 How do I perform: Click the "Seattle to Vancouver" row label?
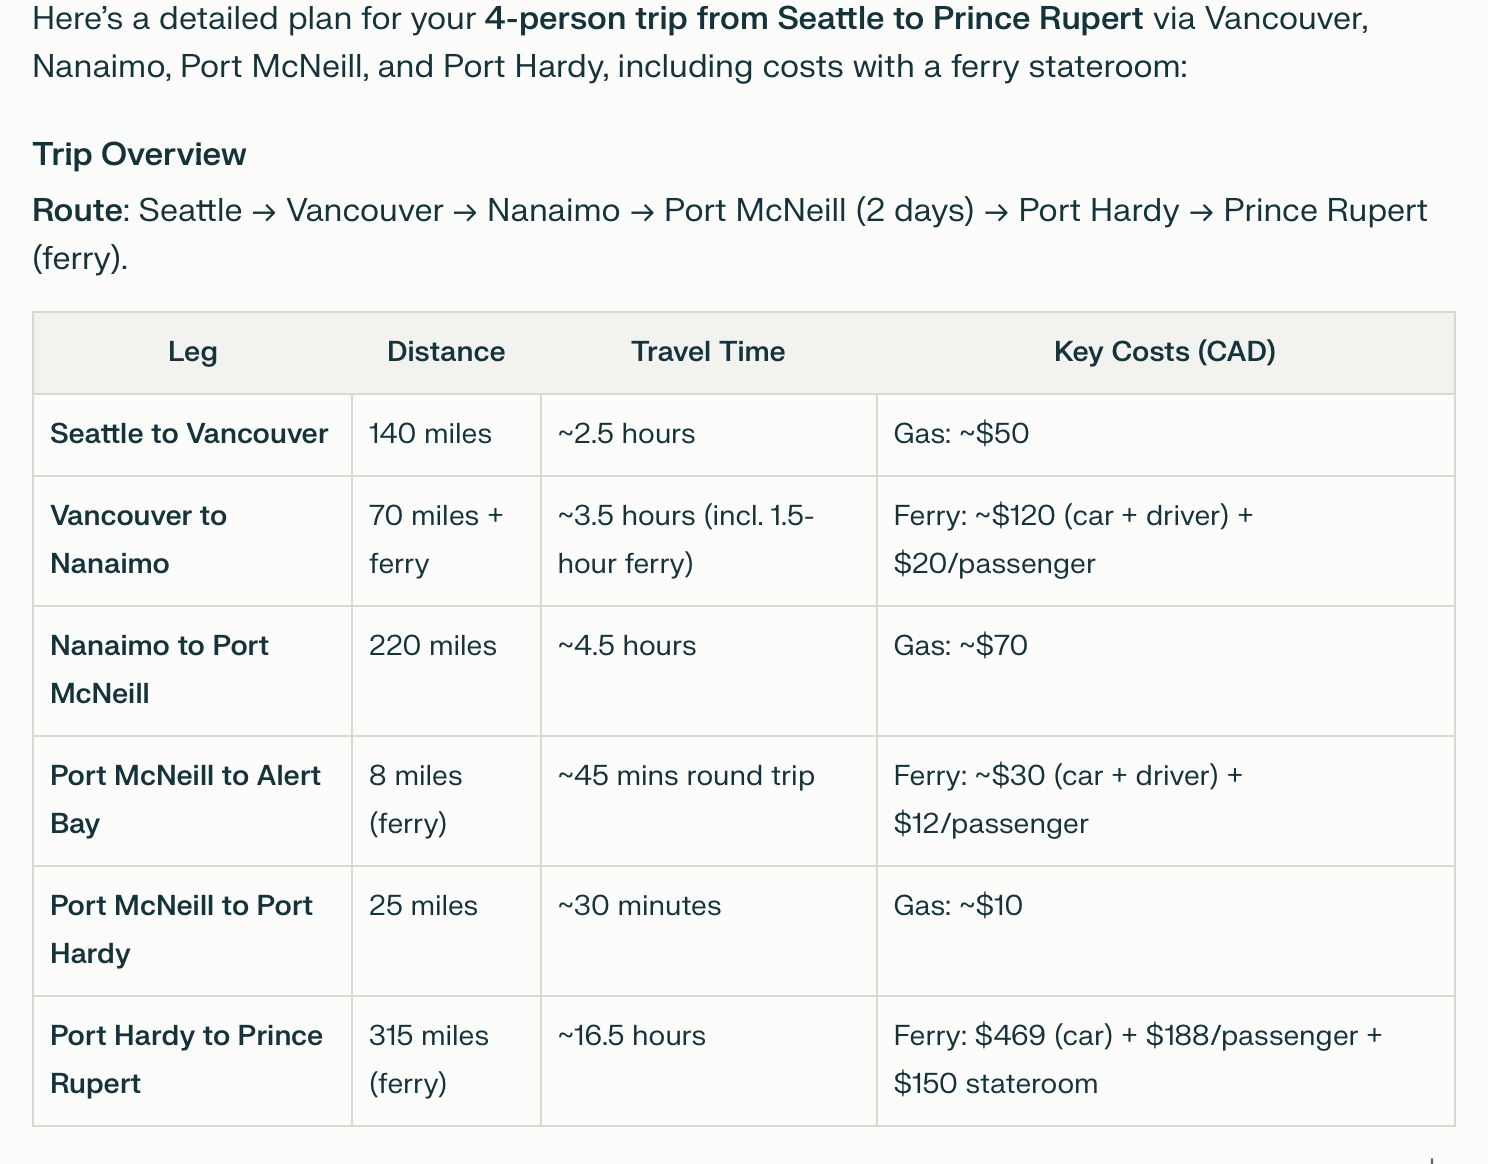(189, 434)
